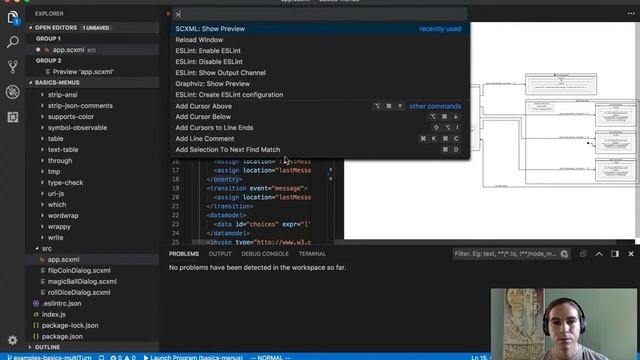The height and width of the screenshot is (360, 640).
Task: Click the git branch indicator in status bar
Action: (49, 357)
